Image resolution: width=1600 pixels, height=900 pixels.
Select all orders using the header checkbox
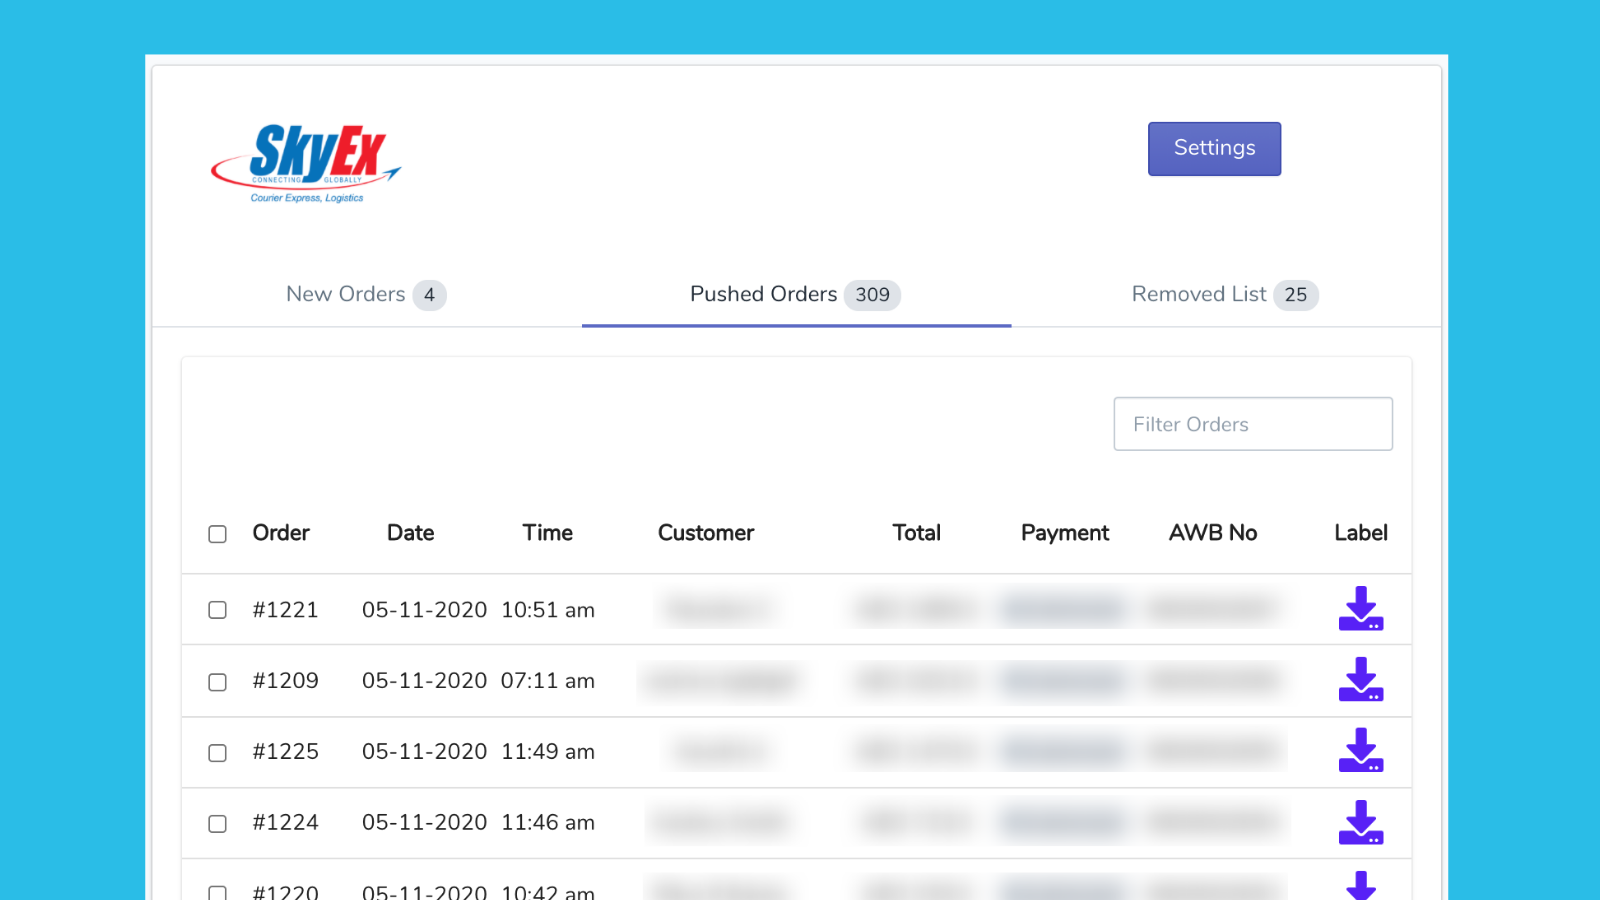[217, 534]
